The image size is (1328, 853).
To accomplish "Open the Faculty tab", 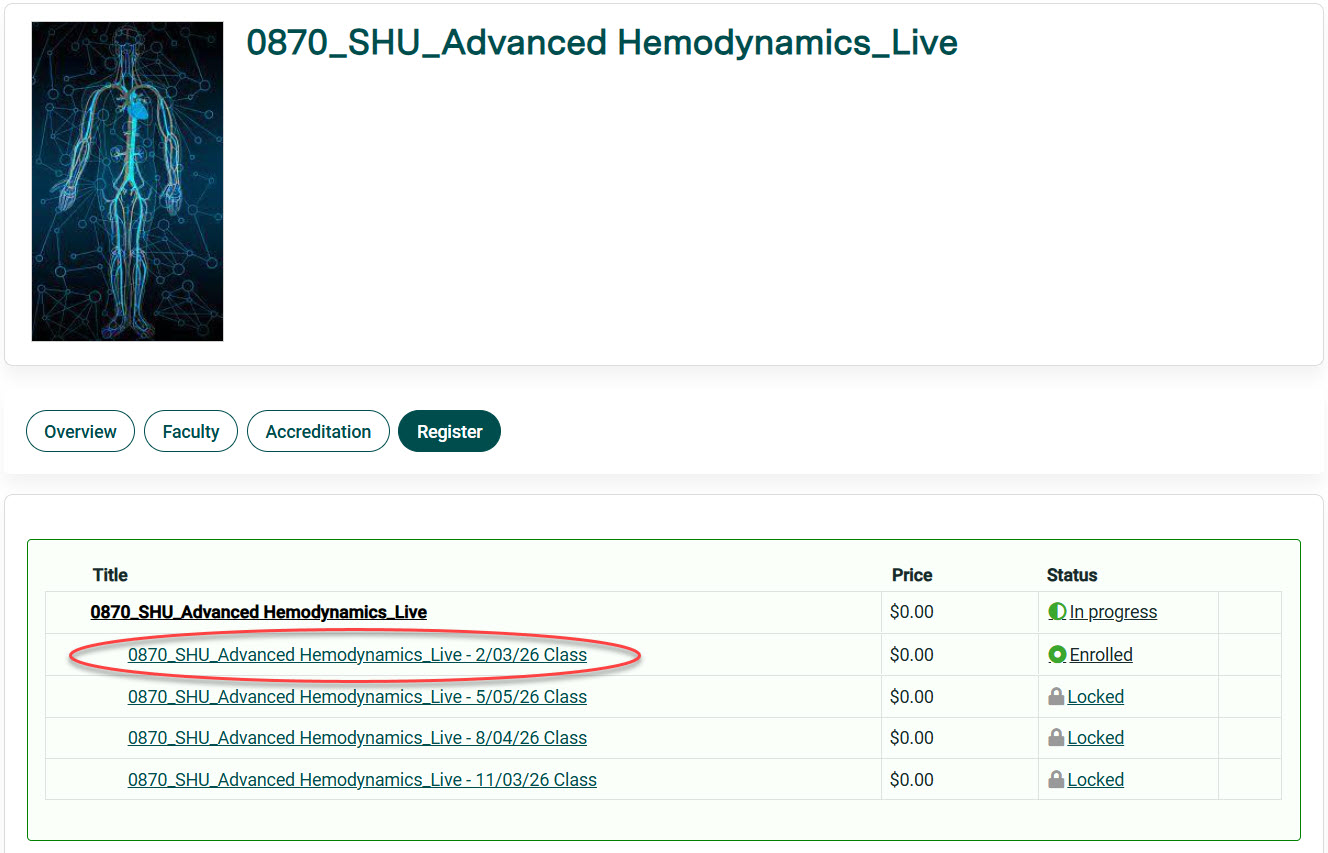I will [190, 431].
